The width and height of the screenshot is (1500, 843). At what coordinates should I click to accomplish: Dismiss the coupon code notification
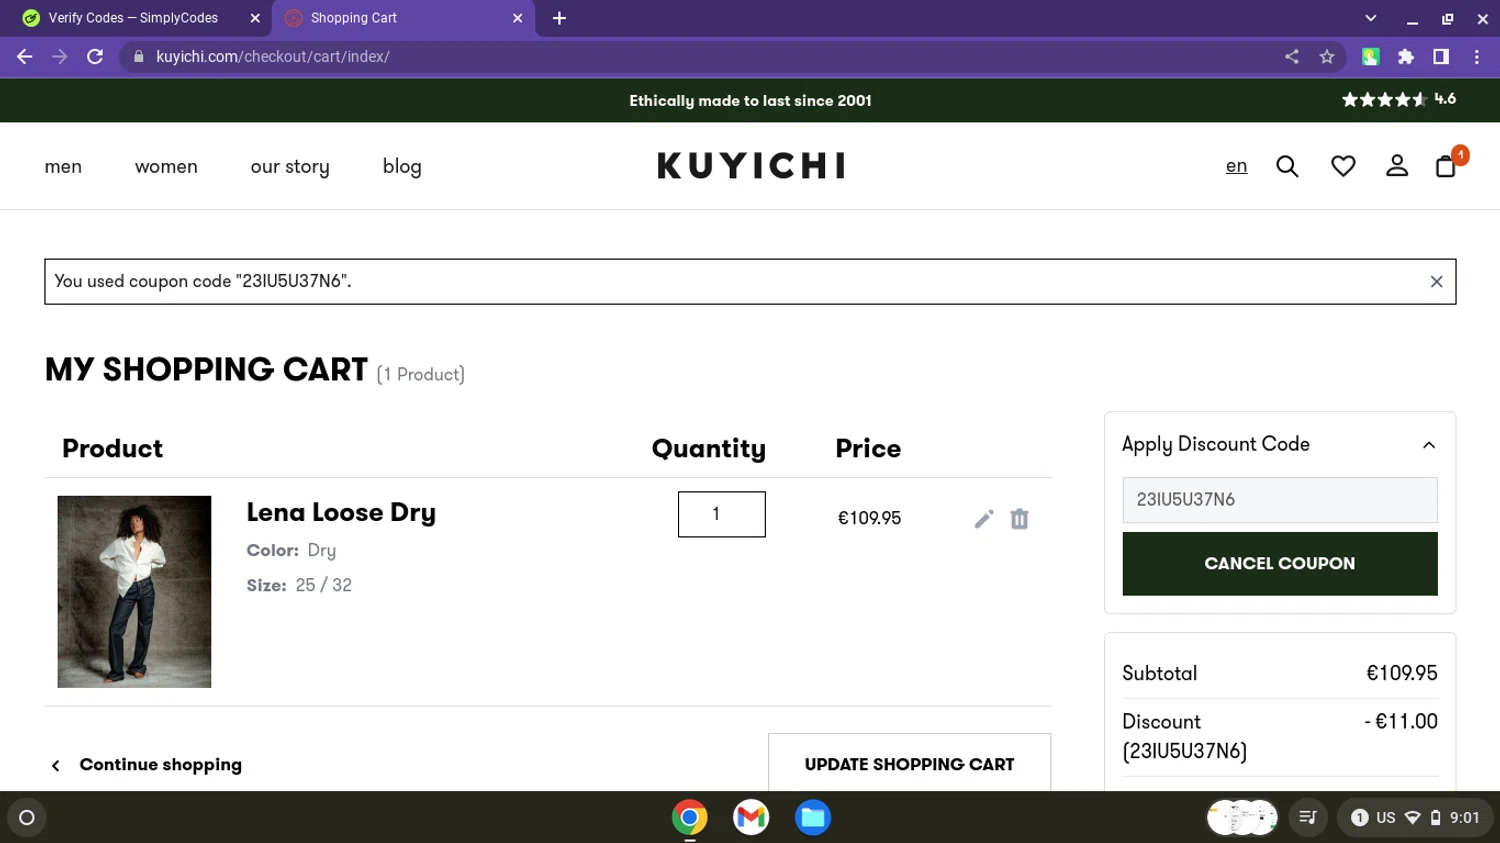click(x=1436, y=282)
